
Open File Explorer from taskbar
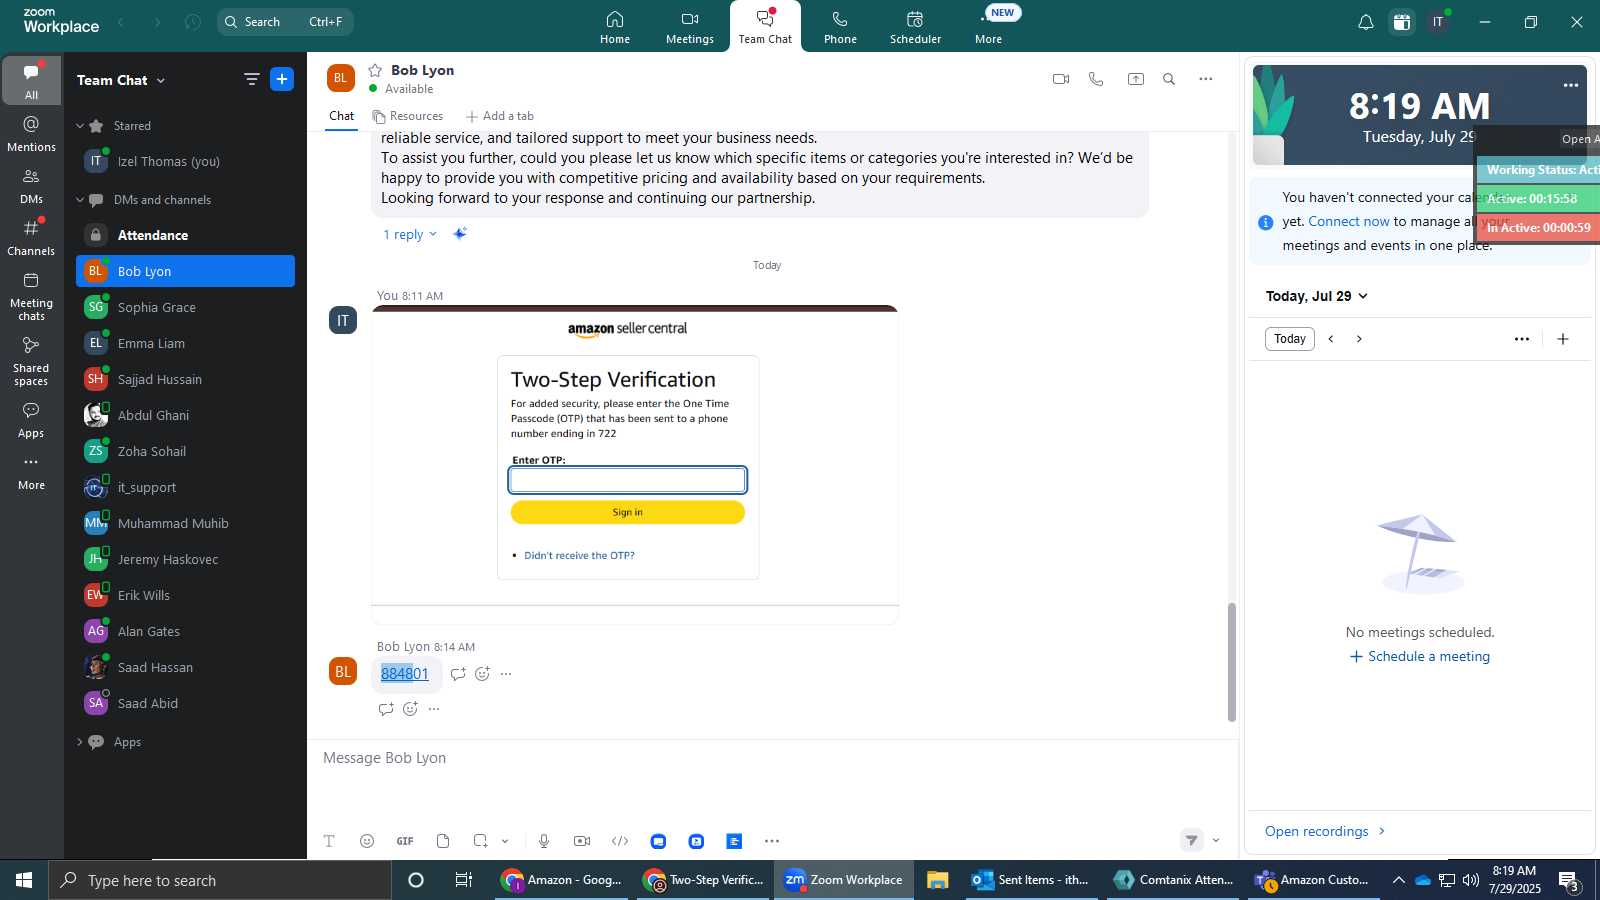point(937,880)
